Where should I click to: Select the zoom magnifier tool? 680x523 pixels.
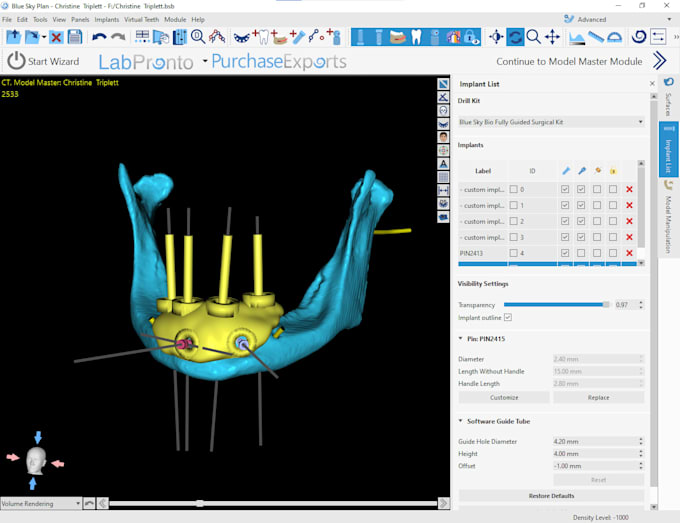point(533,37)
